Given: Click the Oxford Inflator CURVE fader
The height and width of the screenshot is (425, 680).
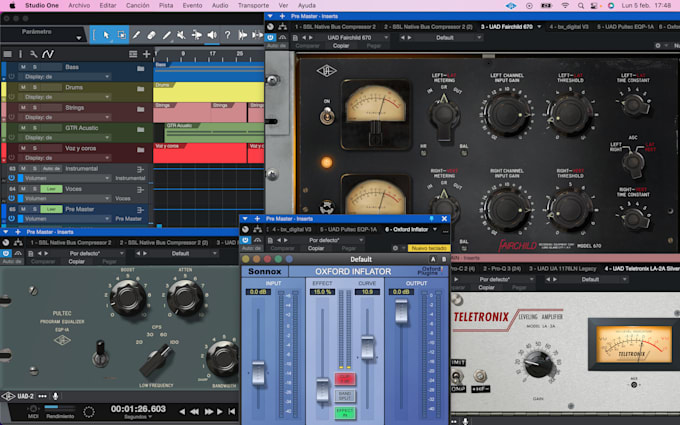Looking at the screenshot, I should point(367,347).
